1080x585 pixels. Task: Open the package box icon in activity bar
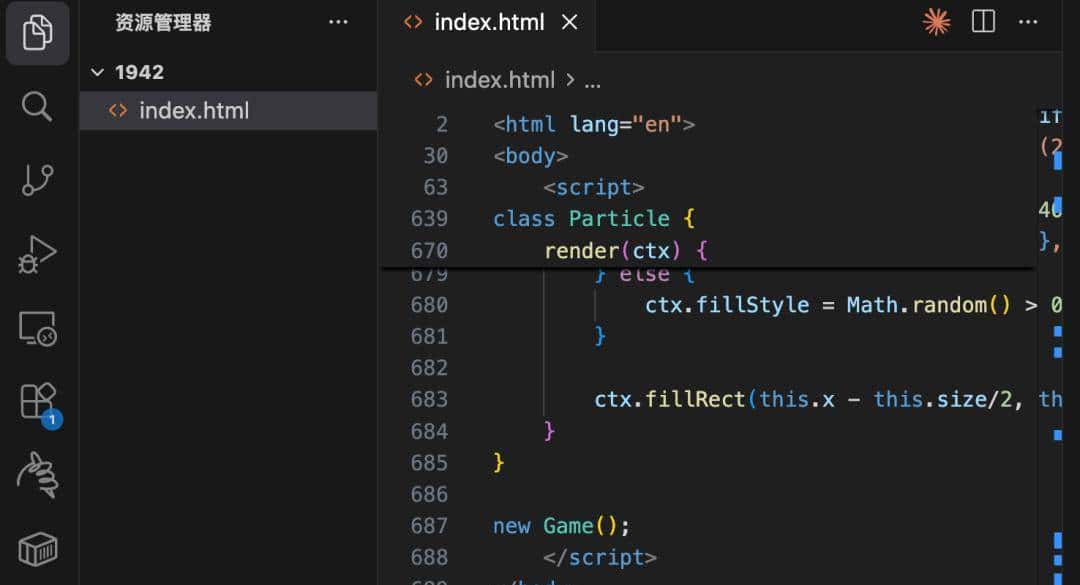coord(38,548)
